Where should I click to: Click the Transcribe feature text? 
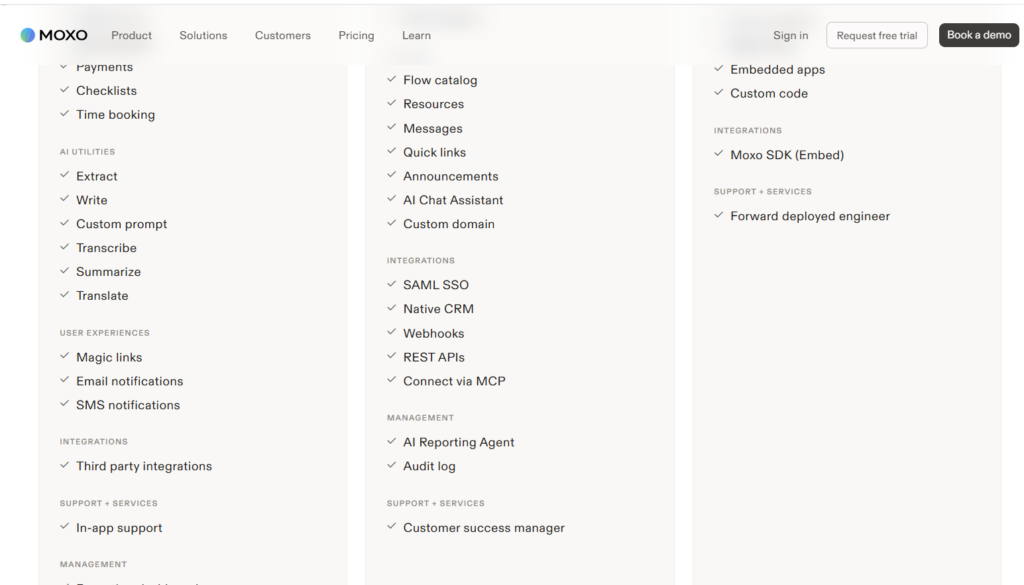106,248
